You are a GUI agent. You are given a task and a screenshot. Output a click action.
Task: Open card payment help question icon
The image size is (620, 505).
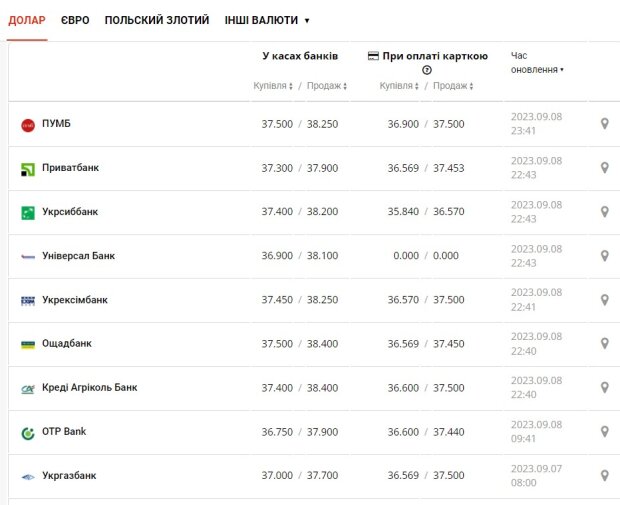pos(427,70)
